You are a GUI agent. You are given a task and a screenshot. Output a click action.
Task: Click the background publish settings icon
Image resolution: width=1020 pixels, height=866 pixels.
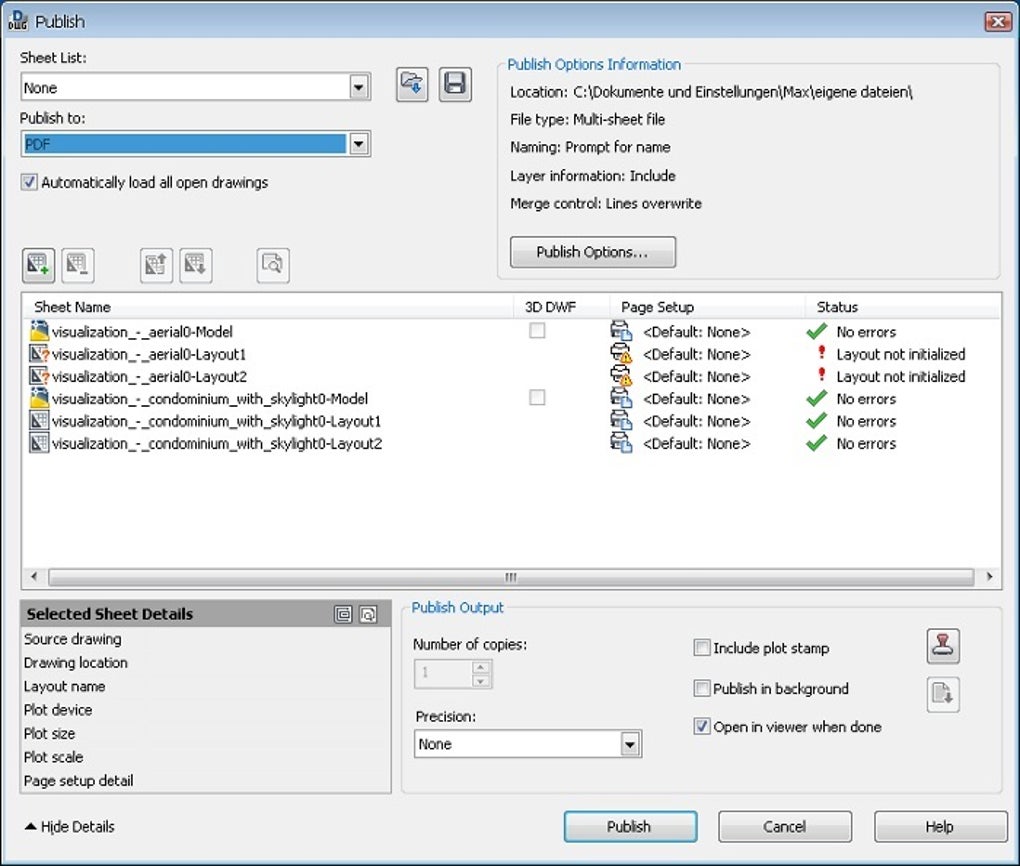click(943, 694)
